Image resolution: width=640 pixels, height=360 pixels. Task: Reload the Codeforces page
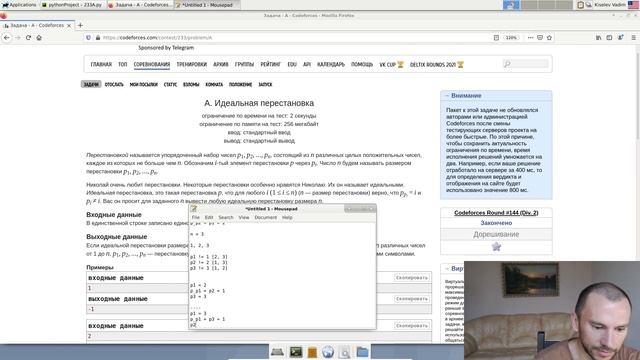click(28, 38)
